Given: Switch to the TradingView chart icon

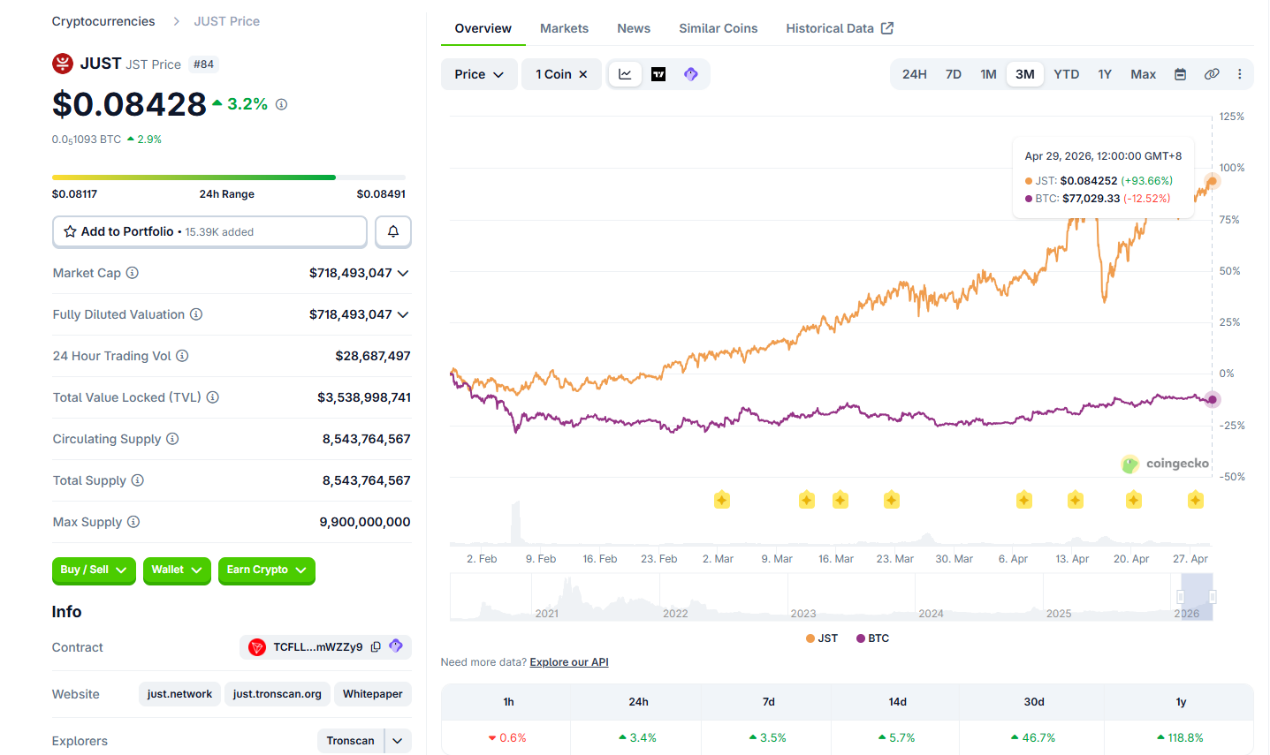Looking at the screenshot, I should click(x=658, y=74).
